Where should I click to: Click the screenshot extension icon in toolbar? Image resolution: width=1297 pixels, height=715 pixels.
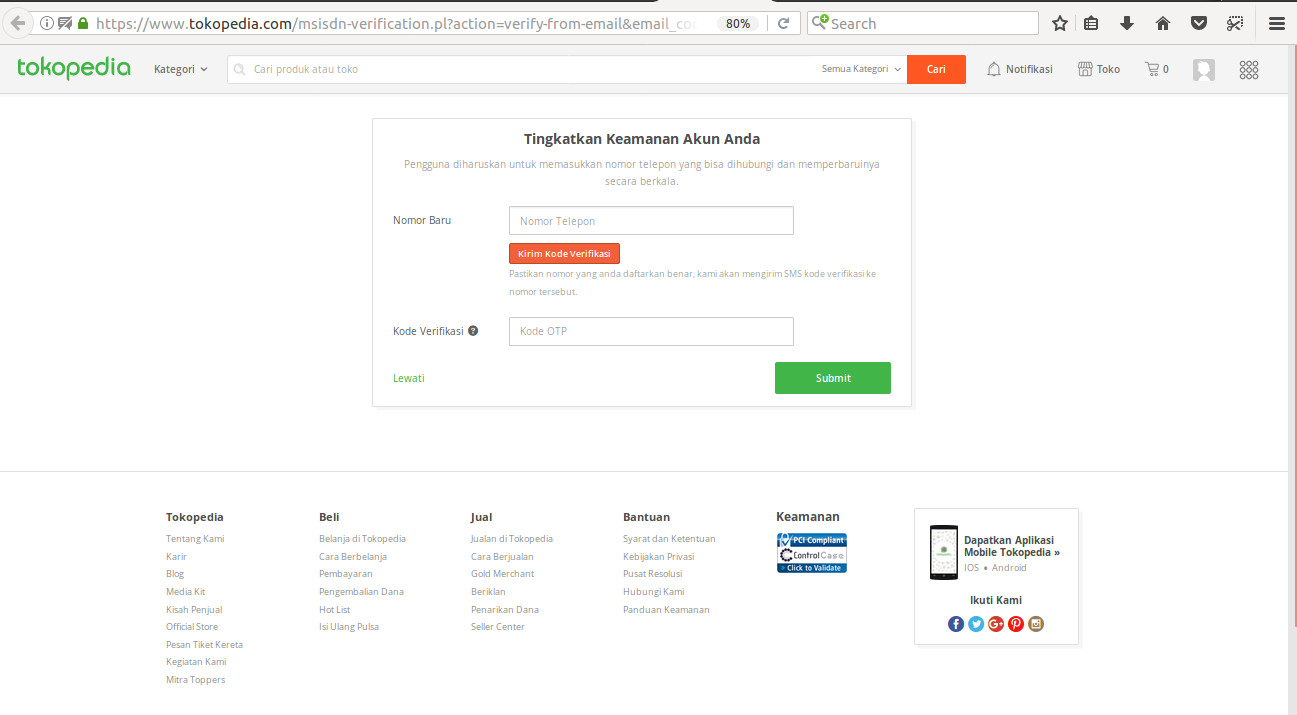1236,23
